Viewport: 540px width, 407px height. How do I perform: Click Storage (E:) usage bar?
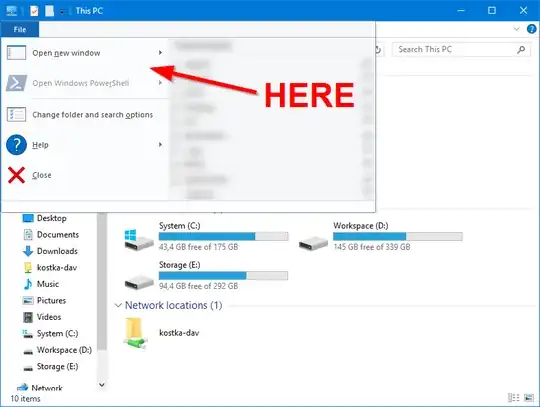223,275
